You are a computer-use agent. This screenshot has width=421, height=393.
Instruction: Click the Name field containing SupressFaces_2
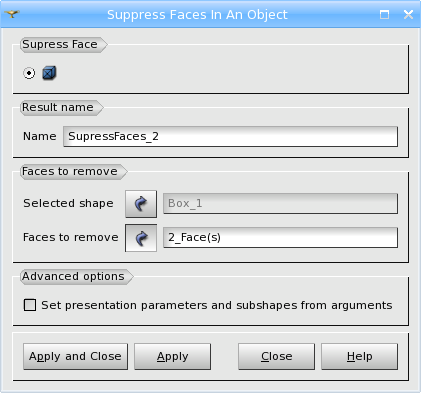(x=230, y=136)
